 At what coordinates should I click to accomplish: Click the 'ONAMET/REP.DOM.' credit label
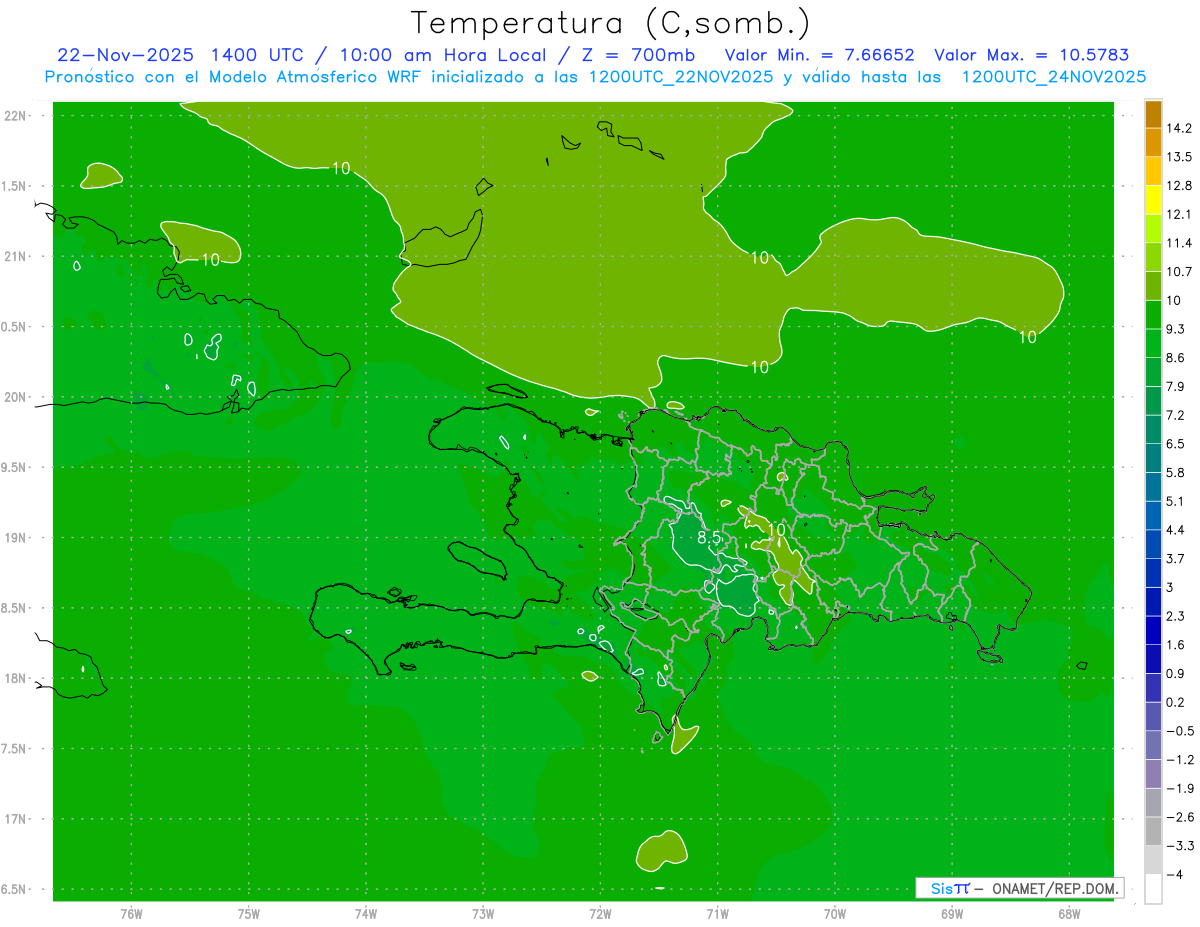(1055, 888)
